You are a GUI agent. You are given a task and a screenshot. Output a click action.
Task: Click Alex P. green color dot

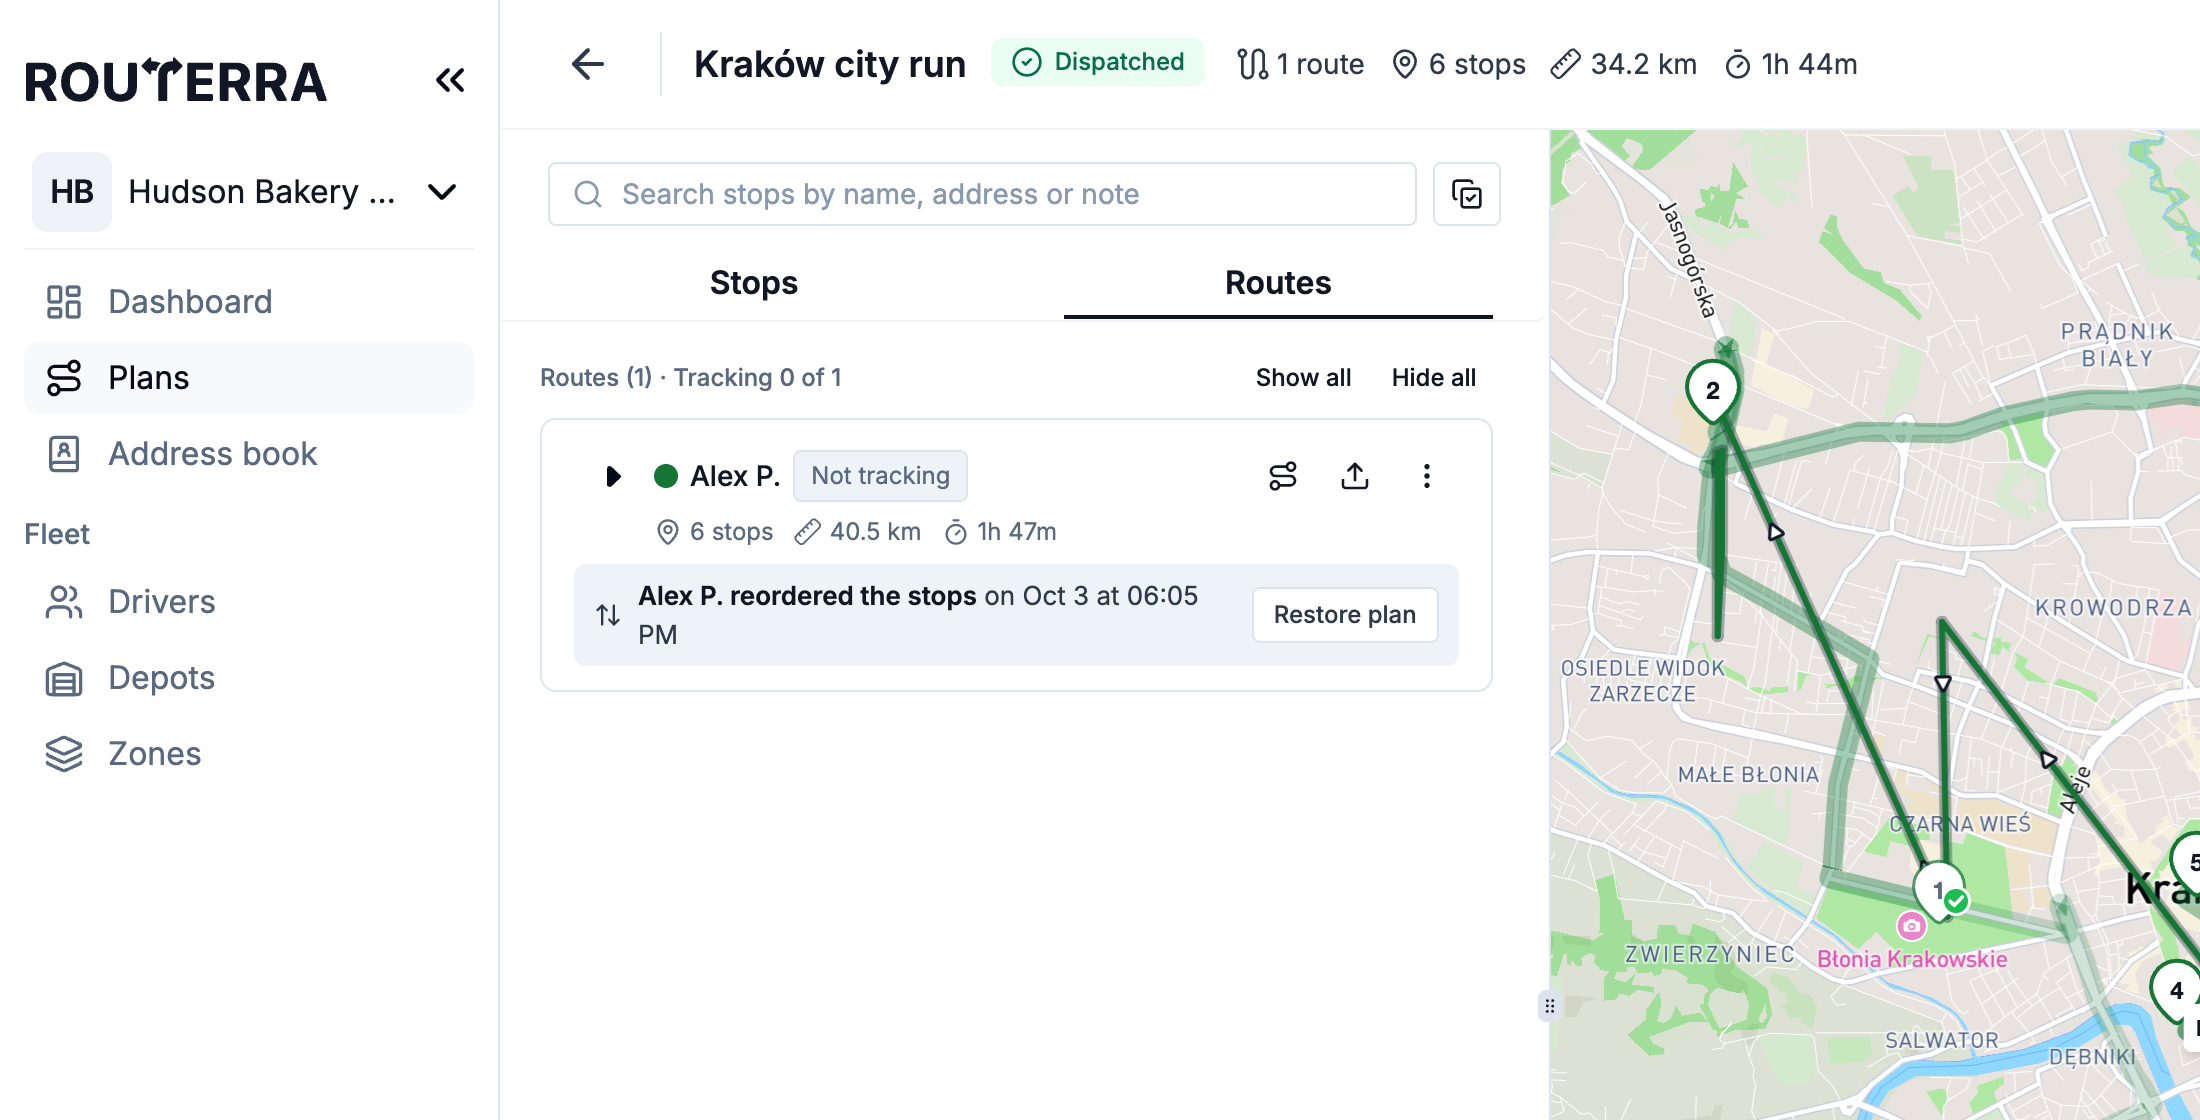point(666,476)
